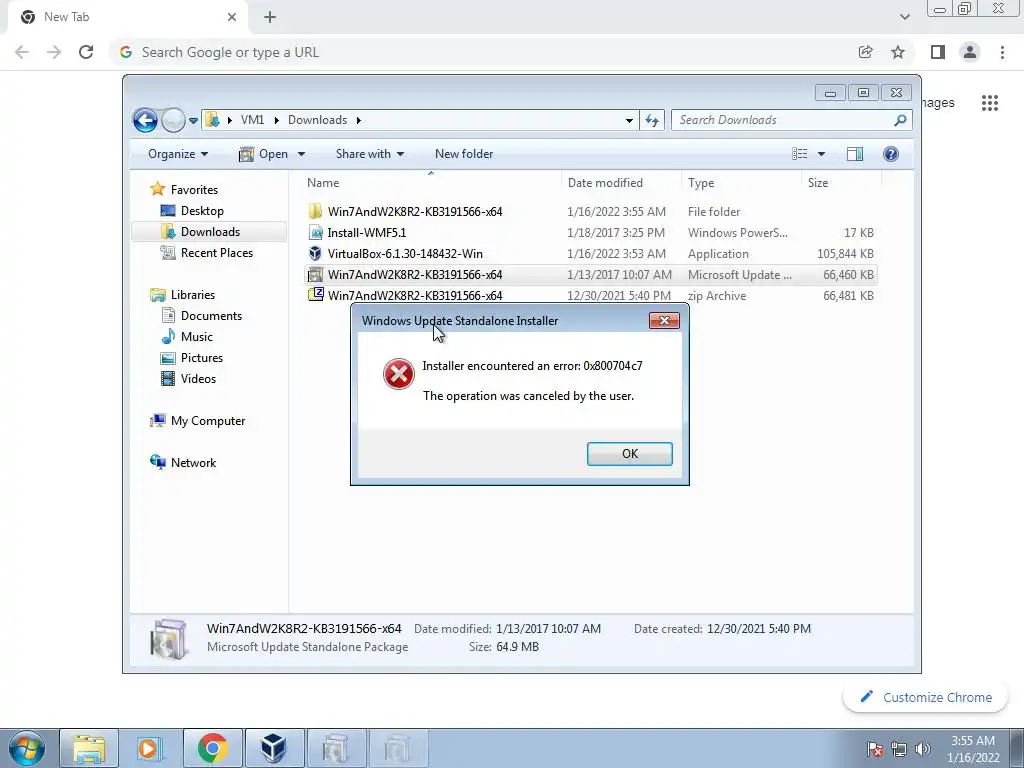Click the Explorer forward arrow button
This screenshot has height=768, width=1024.
(x=173, y=120)
